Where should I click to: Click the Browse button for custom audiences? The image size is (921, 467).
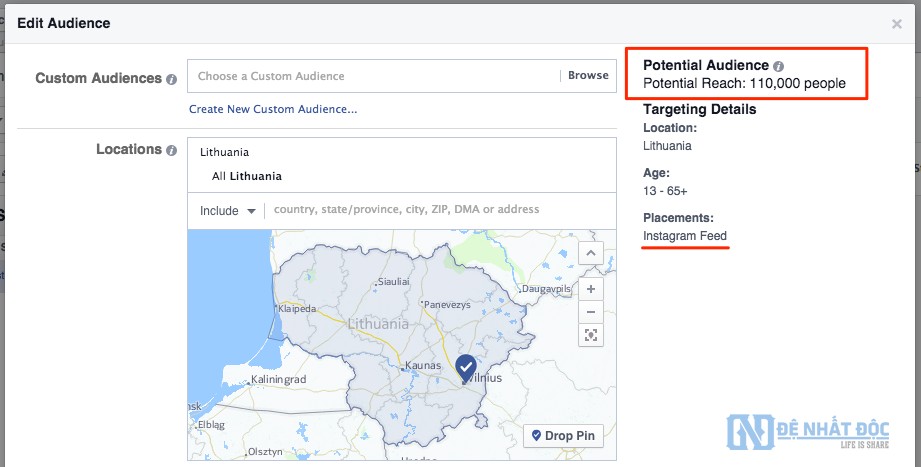click(588, 76)
